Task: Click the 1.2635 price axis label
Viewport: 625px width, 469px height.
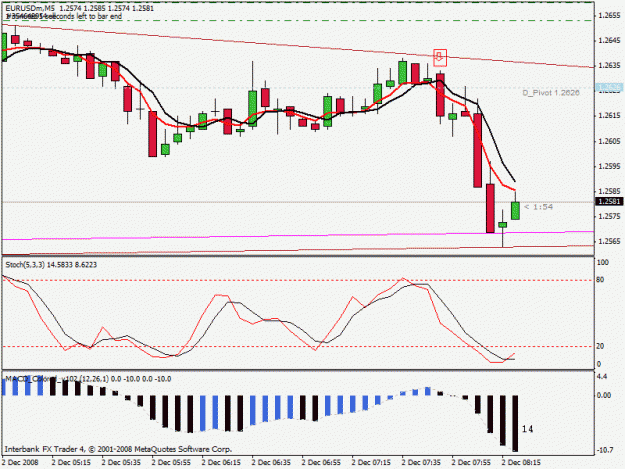Action: [610, 66]
